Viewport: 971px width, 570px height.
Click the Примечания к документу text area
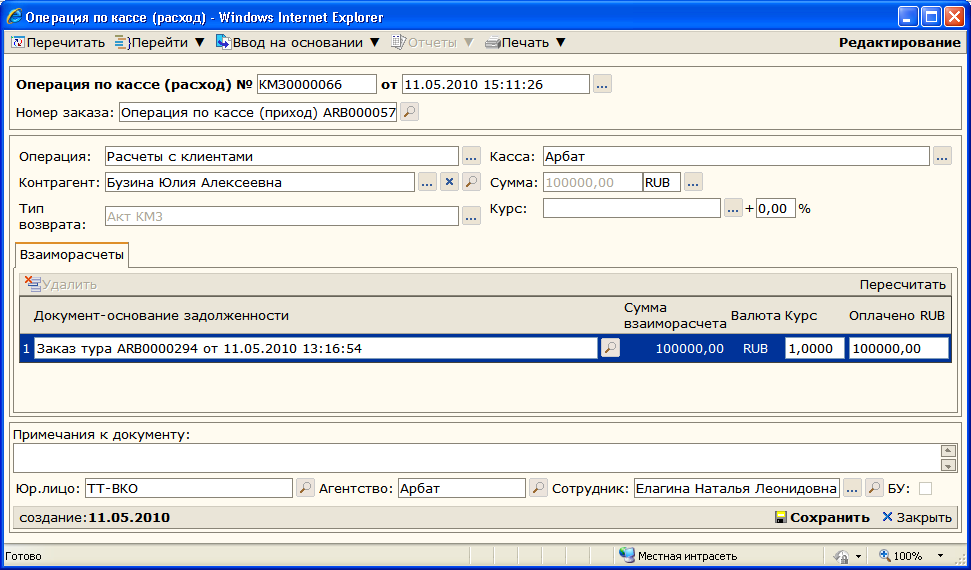pos(476,458)
